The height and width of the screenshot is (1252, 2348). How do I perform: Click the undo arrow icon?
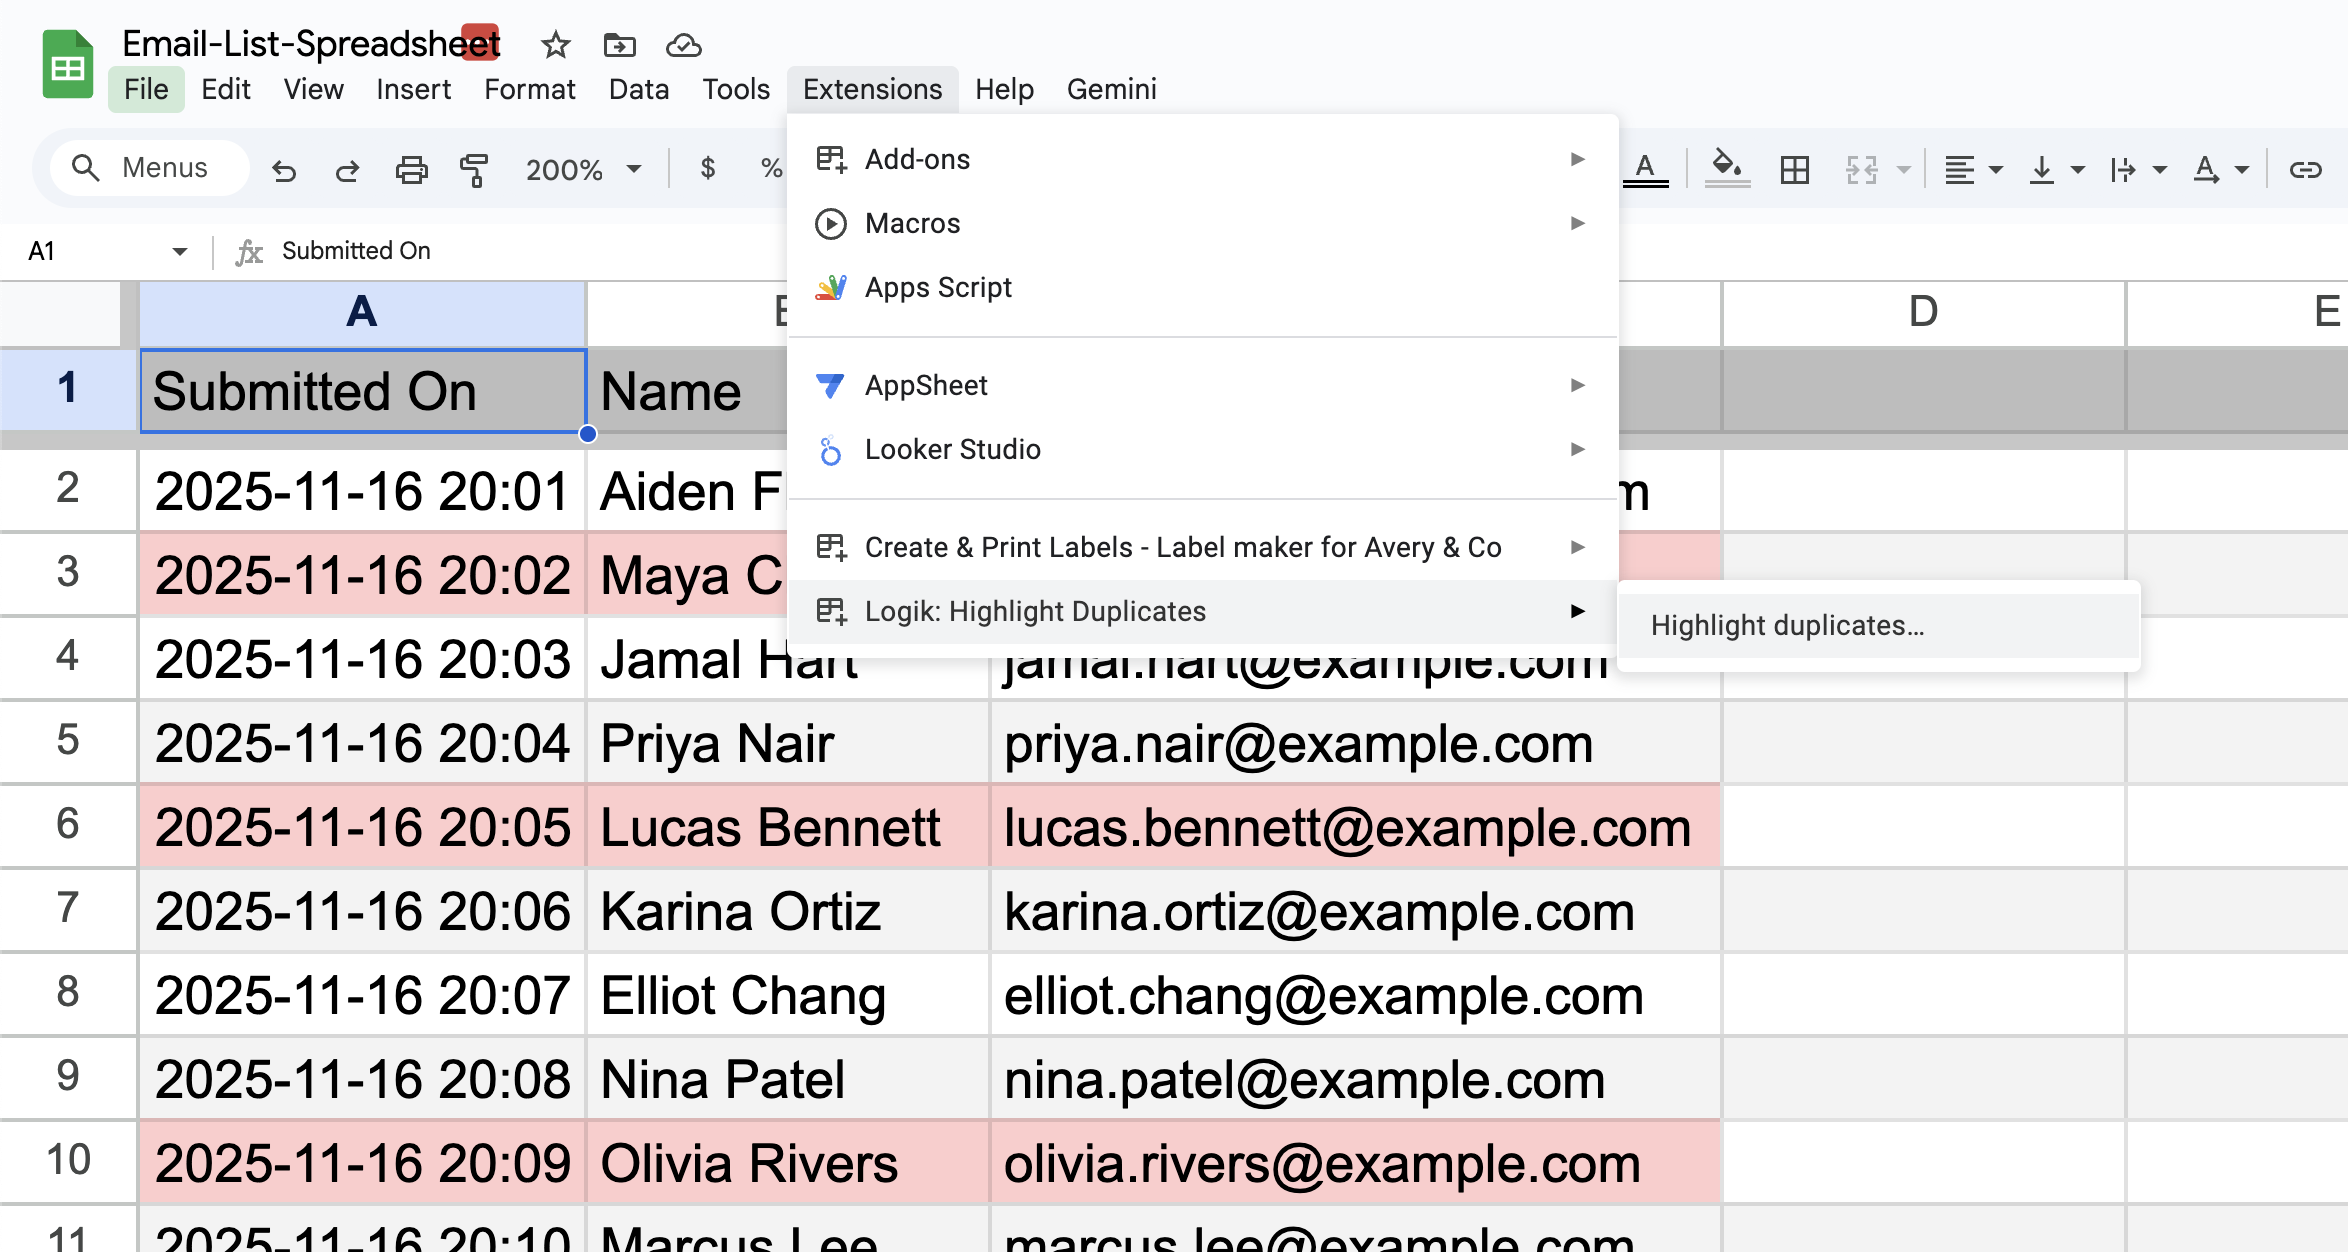point(284,170)
